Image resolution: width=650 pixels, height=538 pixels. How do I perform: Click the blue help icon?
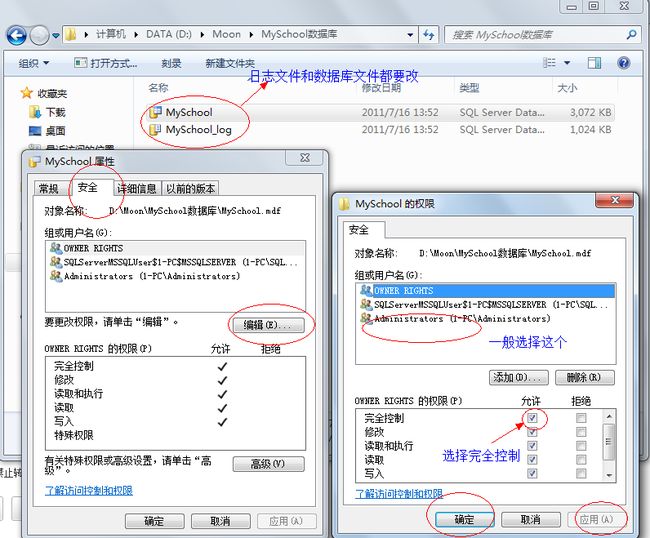coord(623,63)
